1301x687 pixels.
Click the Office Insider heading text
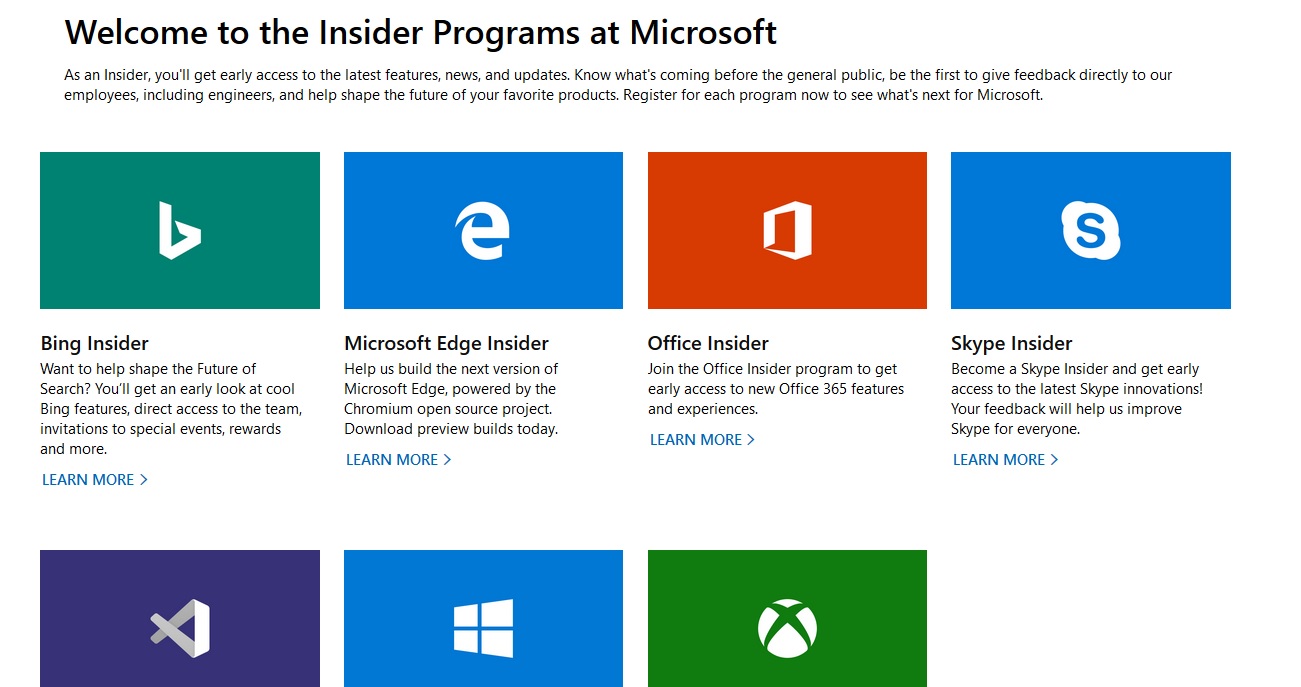[x=707, y=343]
